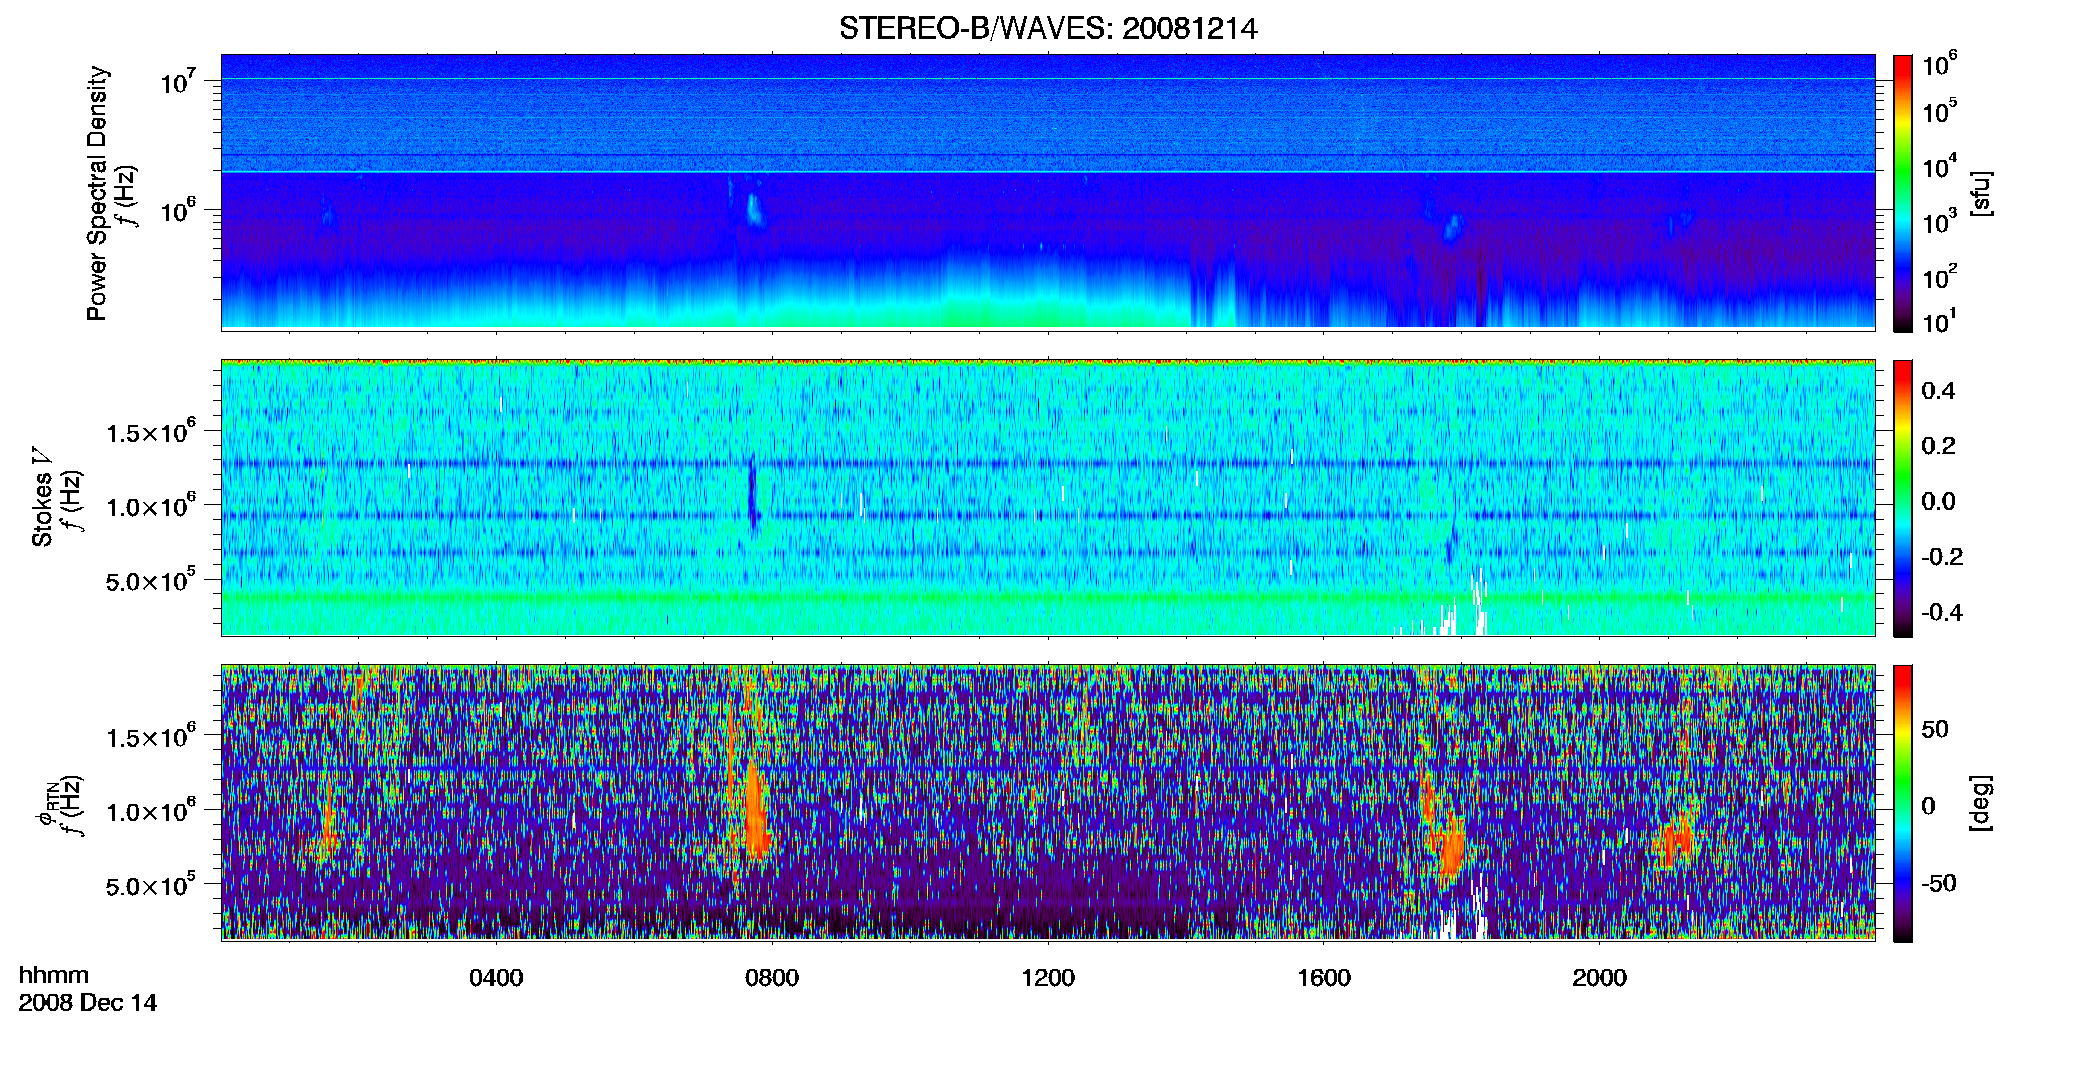This screenshot has height=1080, width=2096.
Task: Click the 0400 time axis label
Action: coord(496,978)
